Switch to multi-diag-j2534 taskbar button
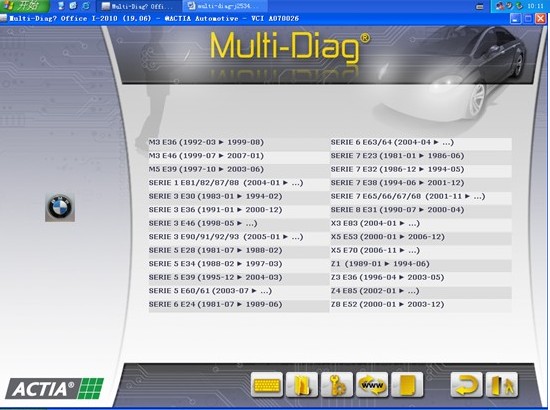This screenshot has width=550, height=410. 224,6
